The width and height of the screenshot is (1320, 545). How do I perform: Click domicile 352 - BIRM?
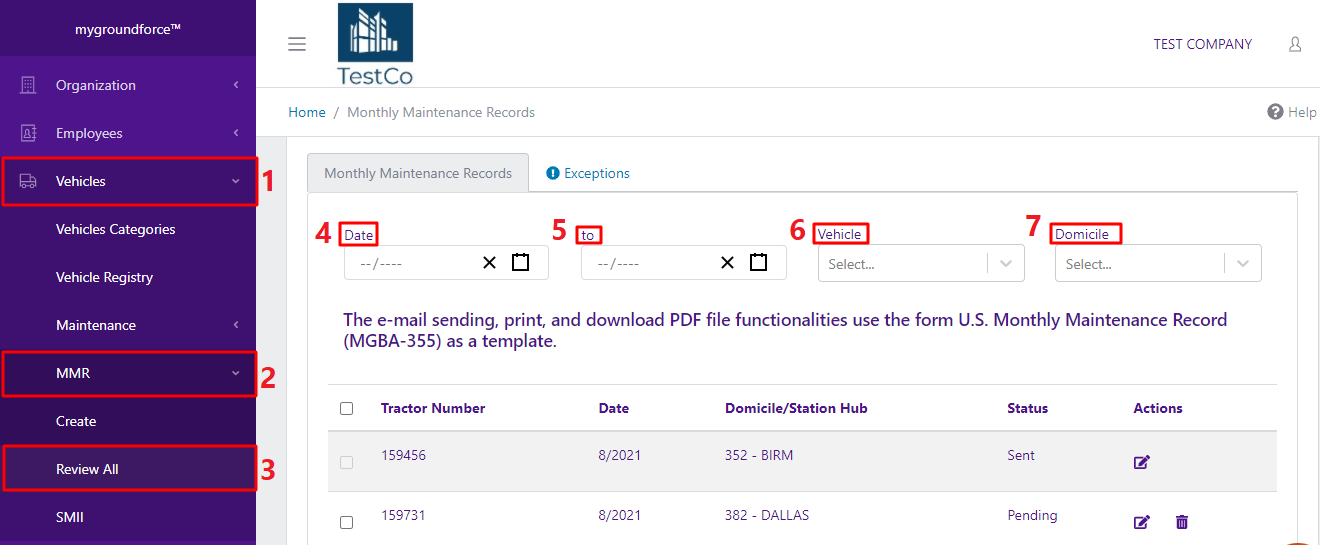coord(761,455)
